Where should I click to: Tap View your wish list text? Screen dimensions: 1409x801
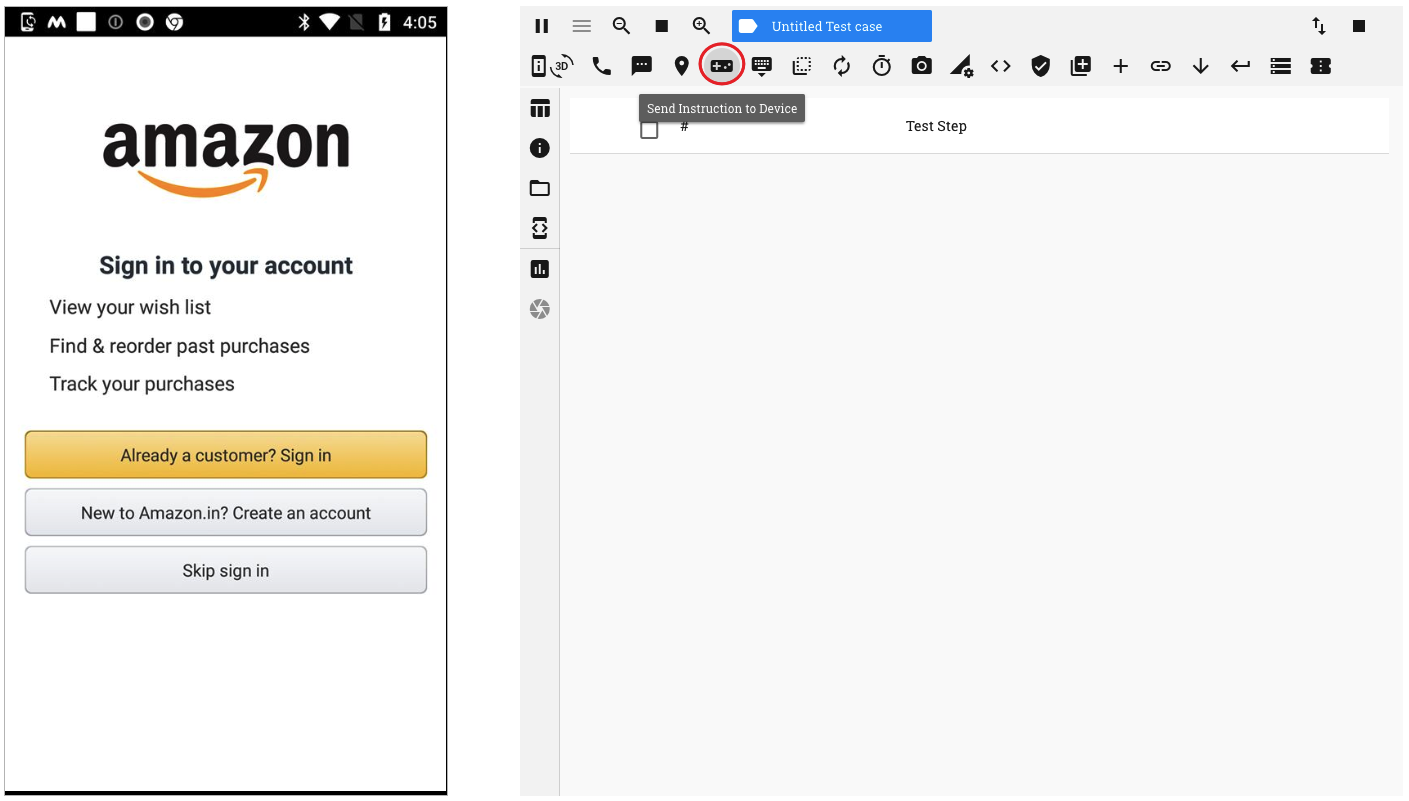pyautogui.click(x=131, y=307)
